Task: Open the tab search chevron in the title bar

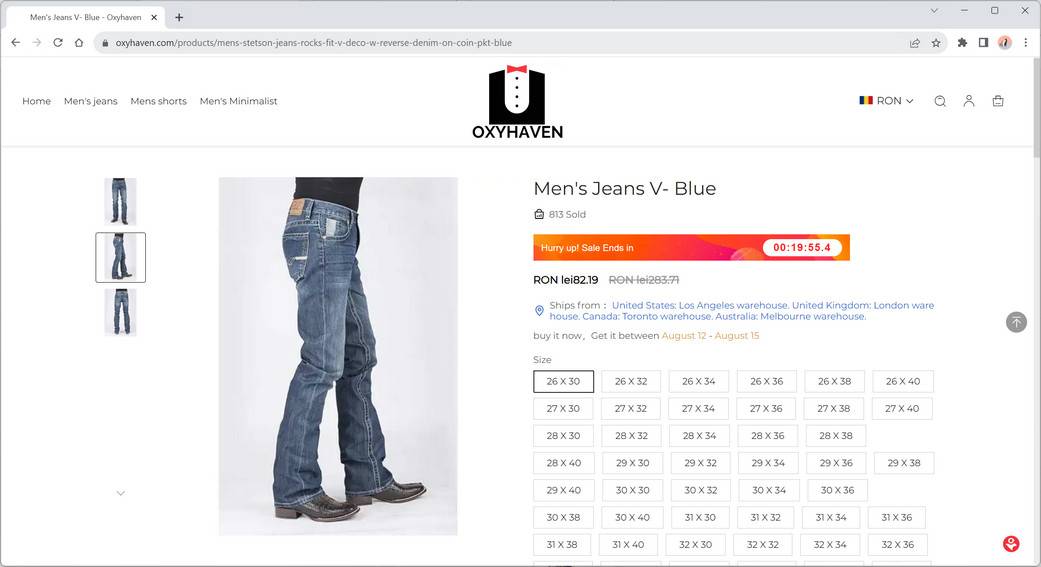Action: pos(933,11)
